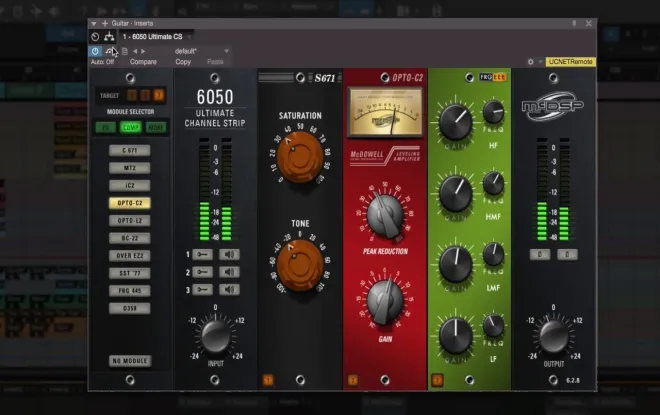Choose the OVER EZ2 module

coord(130,255)
